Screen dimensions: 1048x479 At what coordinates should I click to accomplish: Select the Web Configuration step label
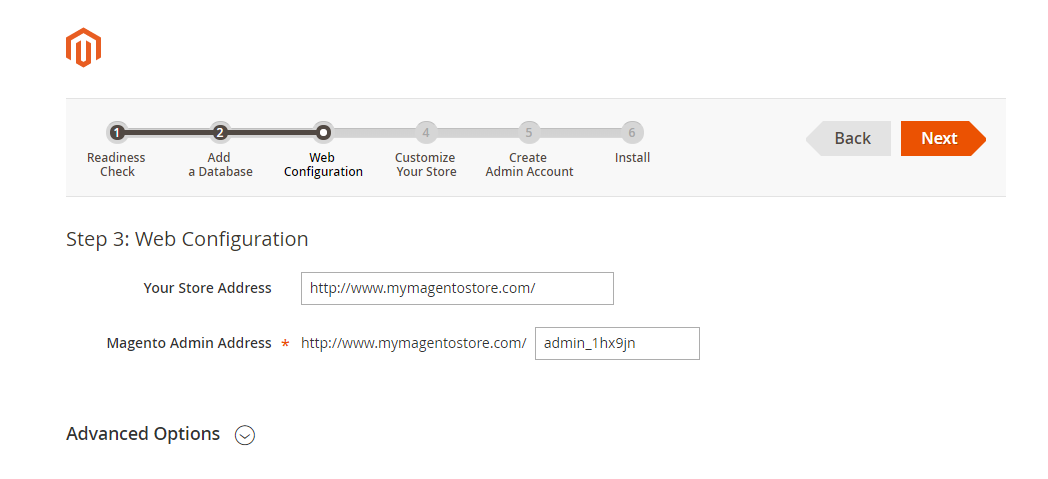(x=323, y=165)
